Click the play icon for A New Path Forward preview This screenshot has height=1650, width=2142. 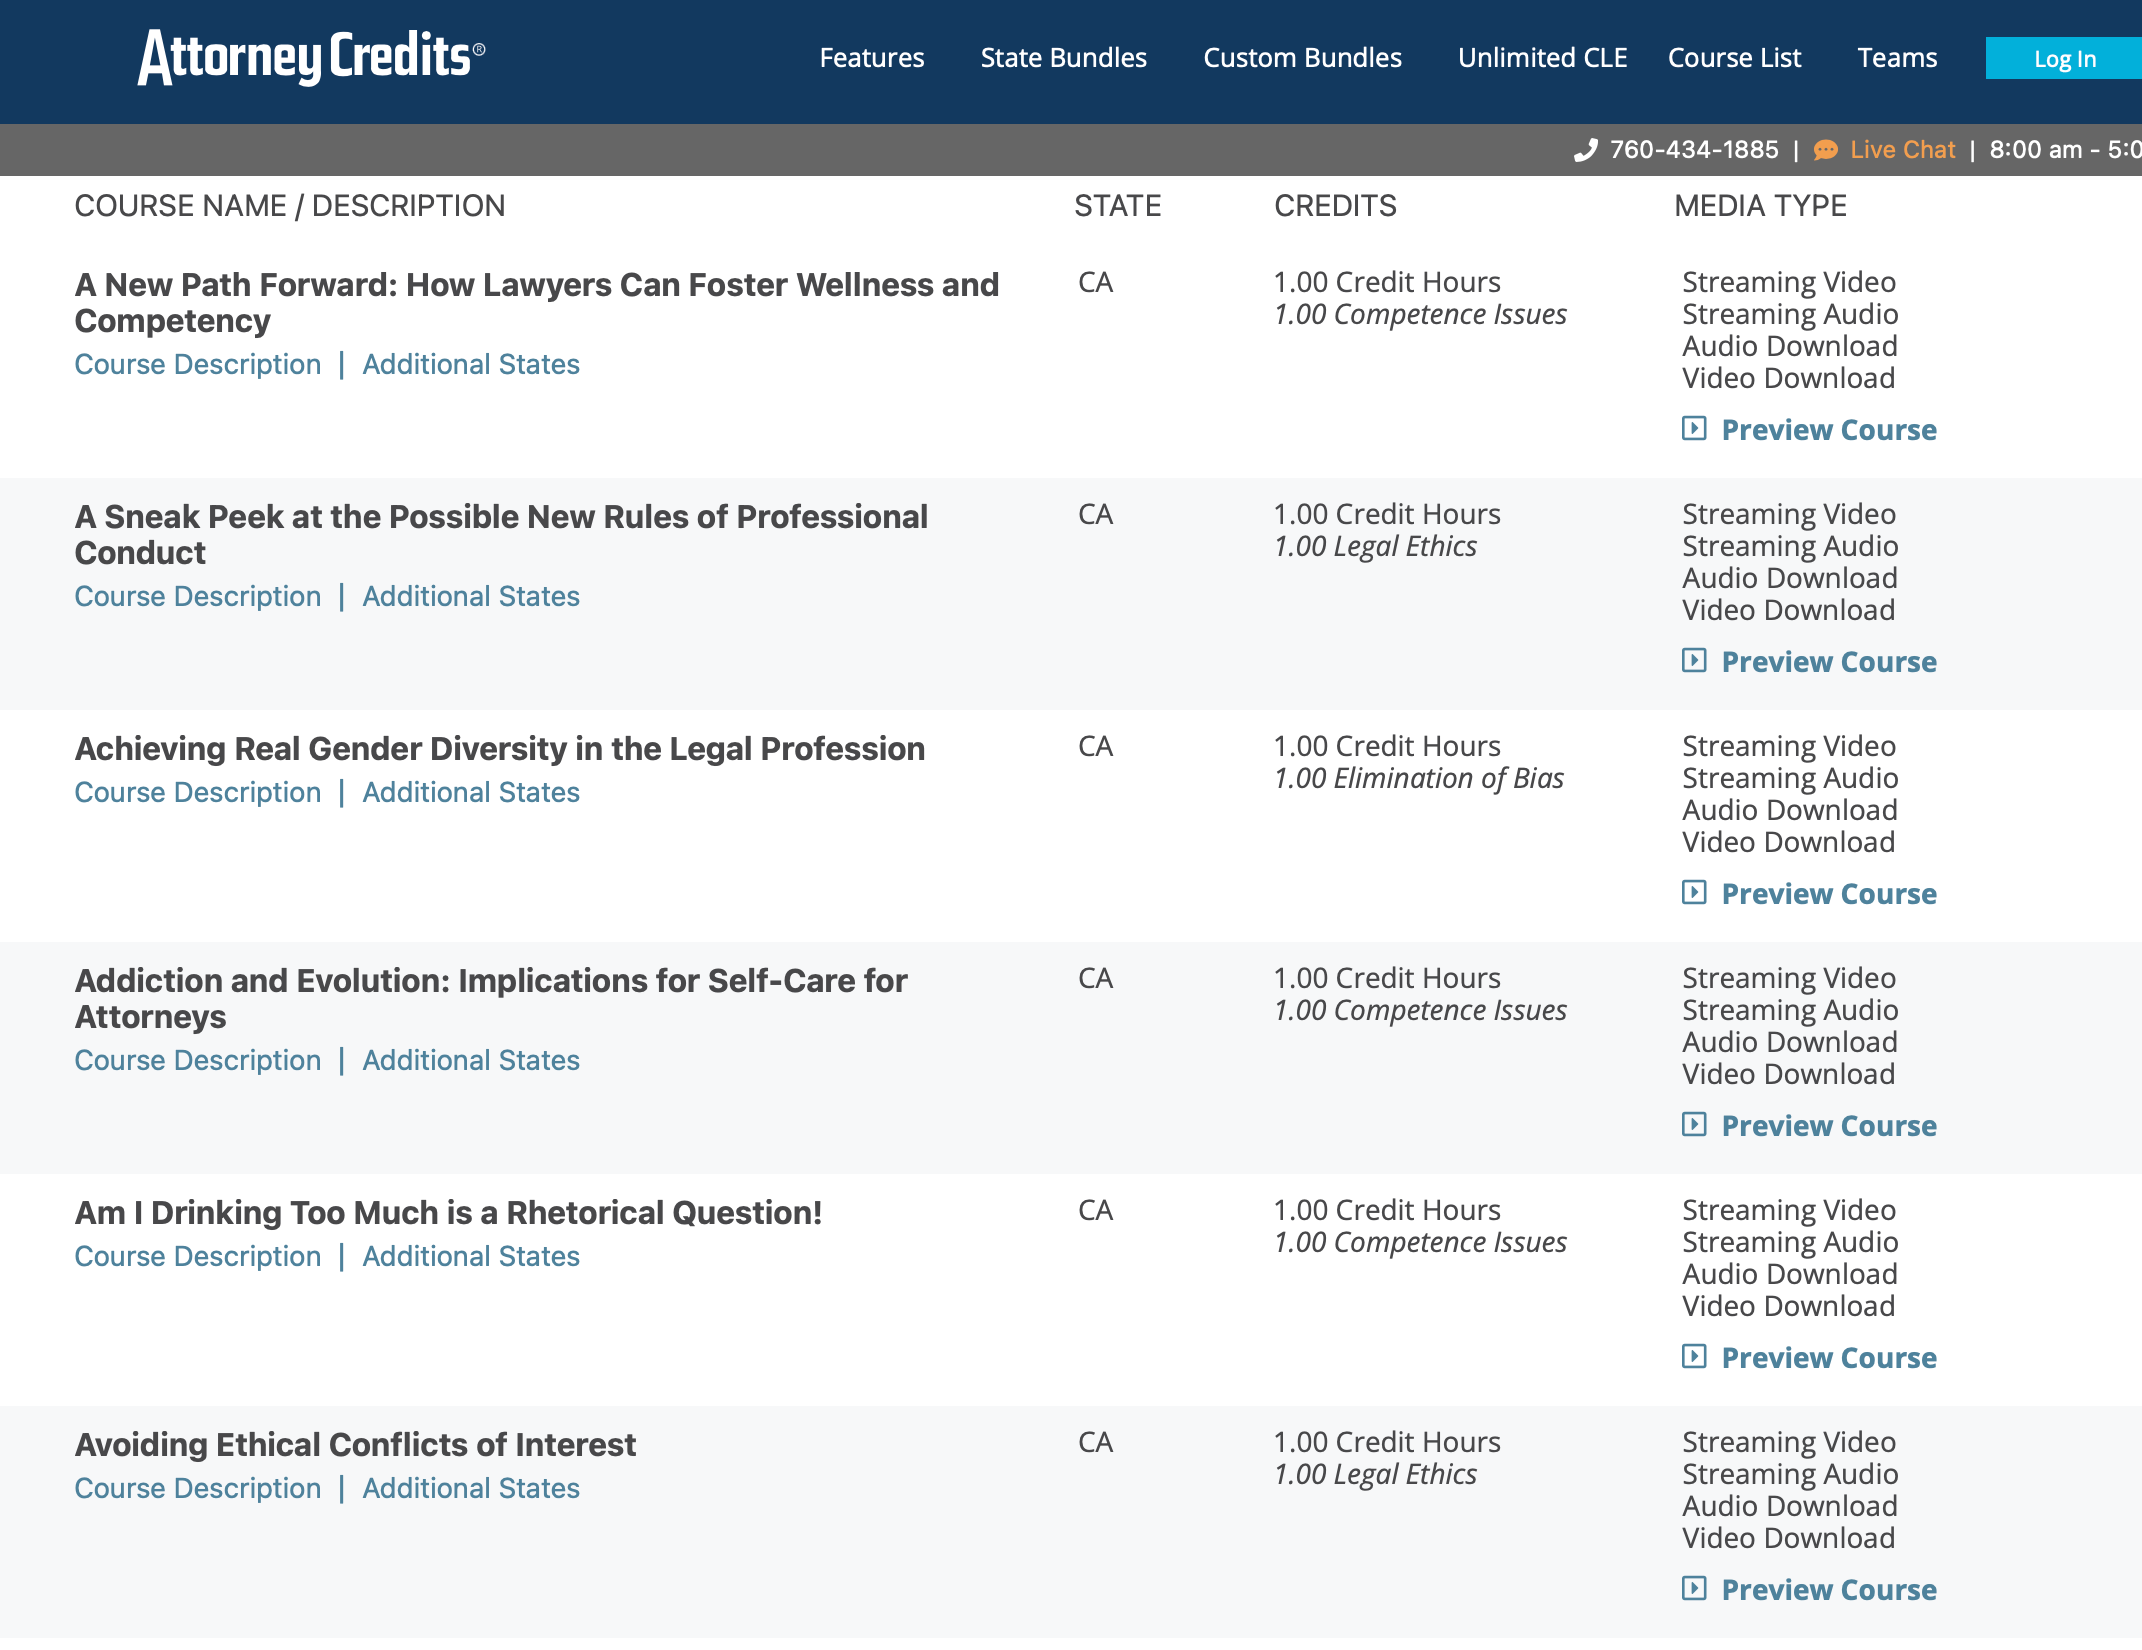tap(1694, 429)
